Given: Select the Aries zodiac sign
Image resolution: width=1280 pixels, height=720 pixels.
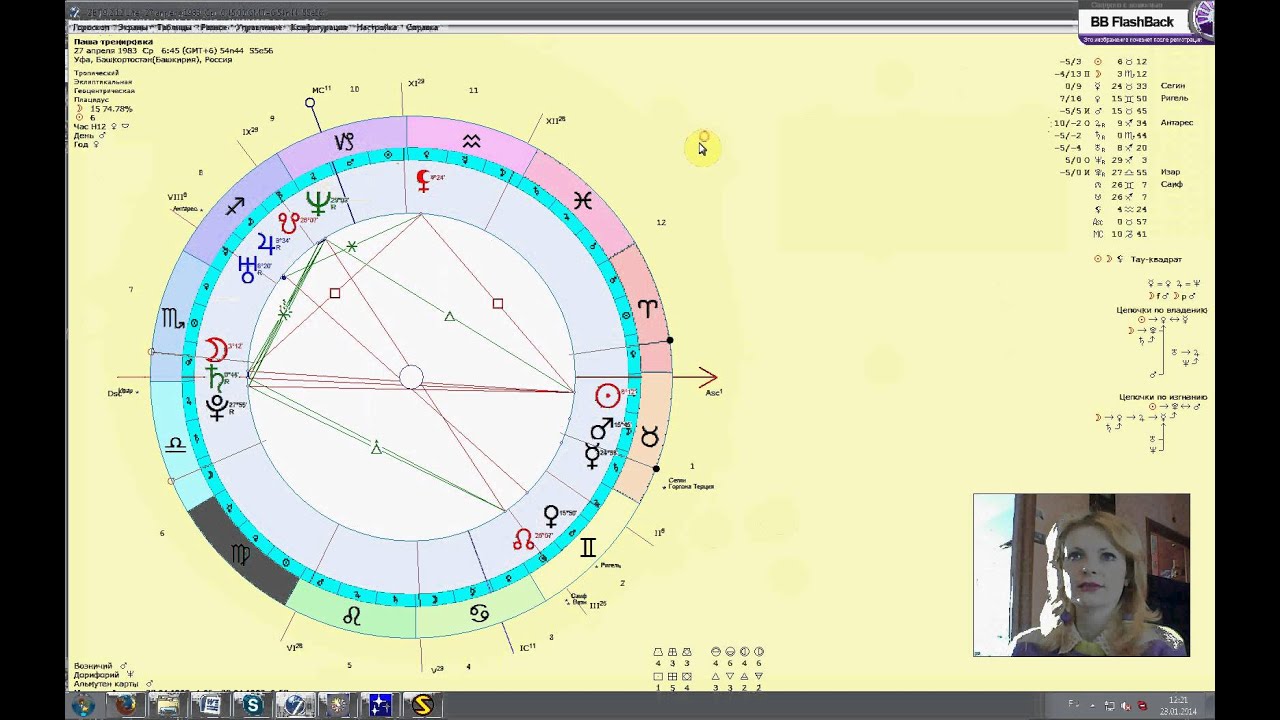Looking at the screenshot, I should (x=648, y=308).
